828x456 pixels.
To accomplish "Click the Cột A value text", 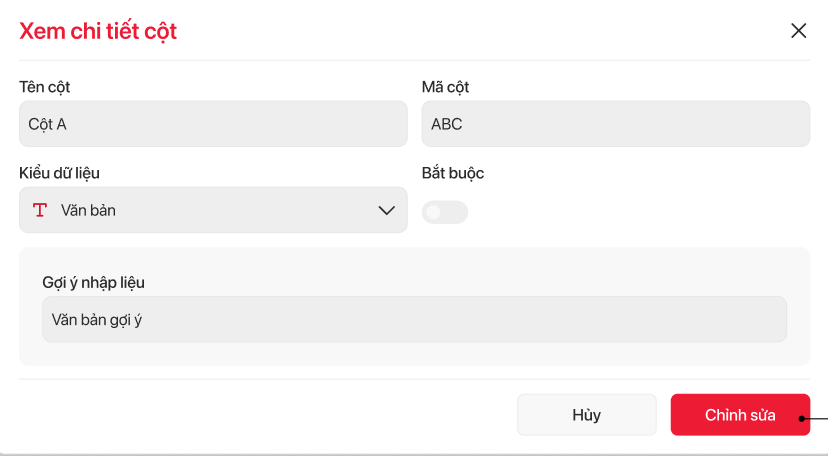I will (x=47, y=124).
